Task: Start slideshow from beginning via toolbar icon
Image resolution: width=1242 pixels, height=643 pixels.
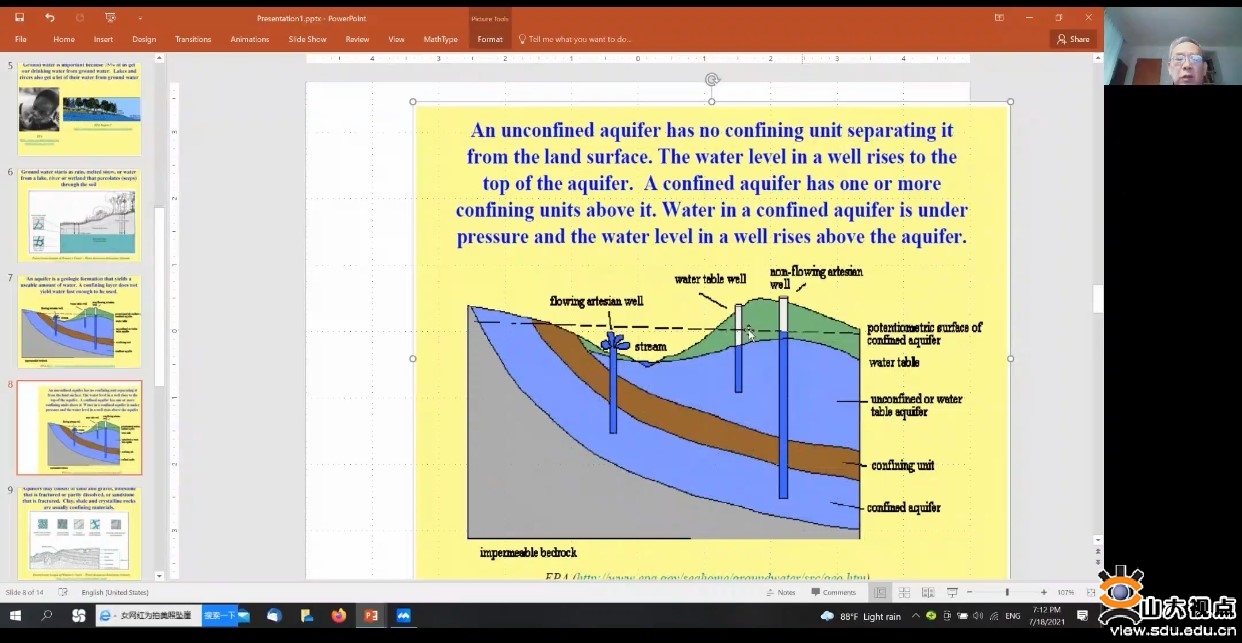Action: (x=110, y=18)
